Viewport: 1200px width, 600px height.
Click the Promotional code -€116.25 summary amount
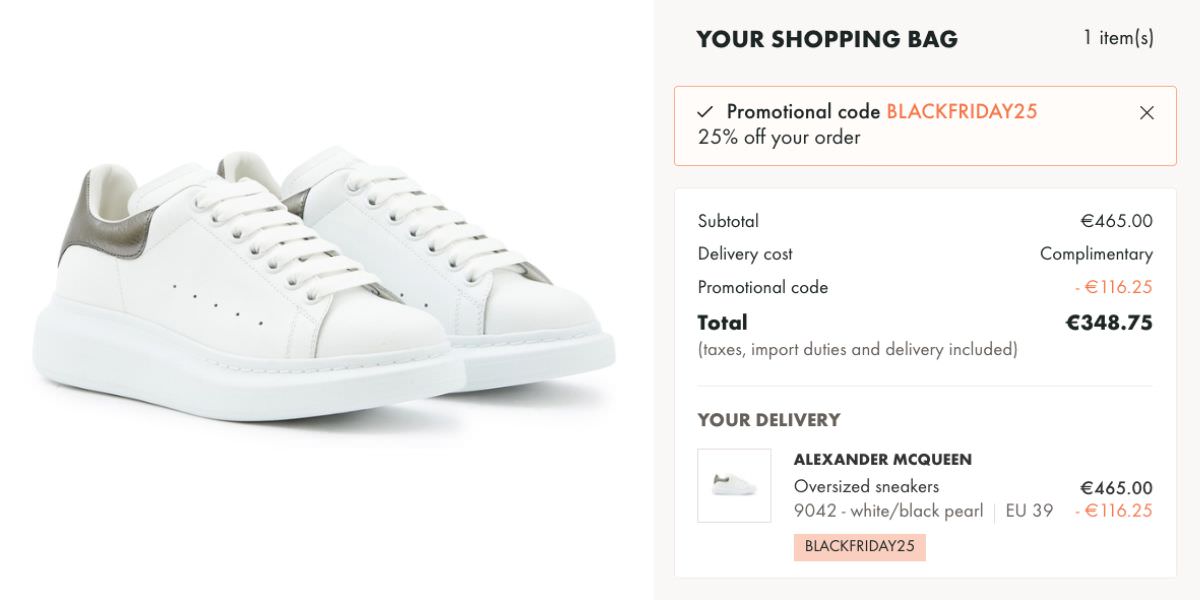(x=1114, y=287)
